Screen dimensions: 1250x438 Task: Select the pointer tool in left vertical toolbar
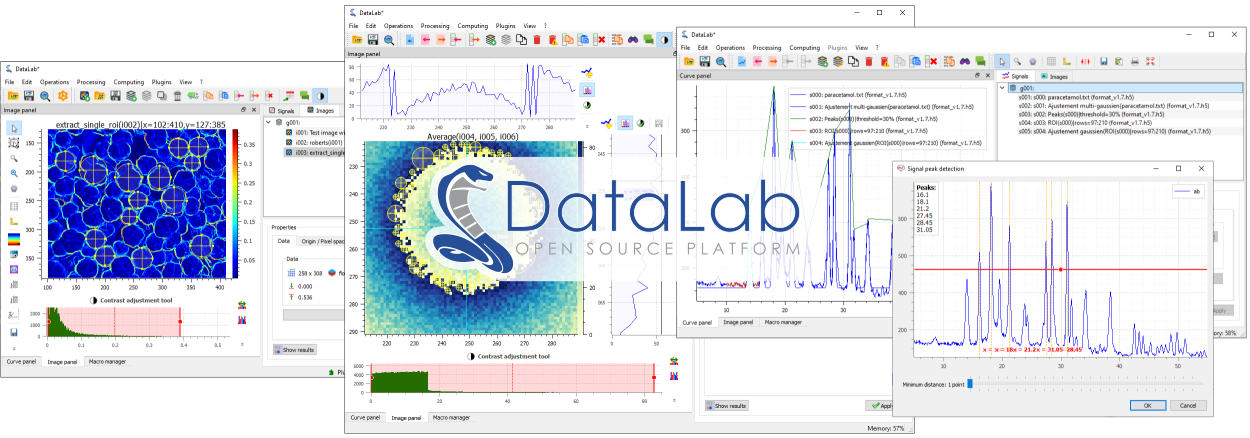[15, 127]
